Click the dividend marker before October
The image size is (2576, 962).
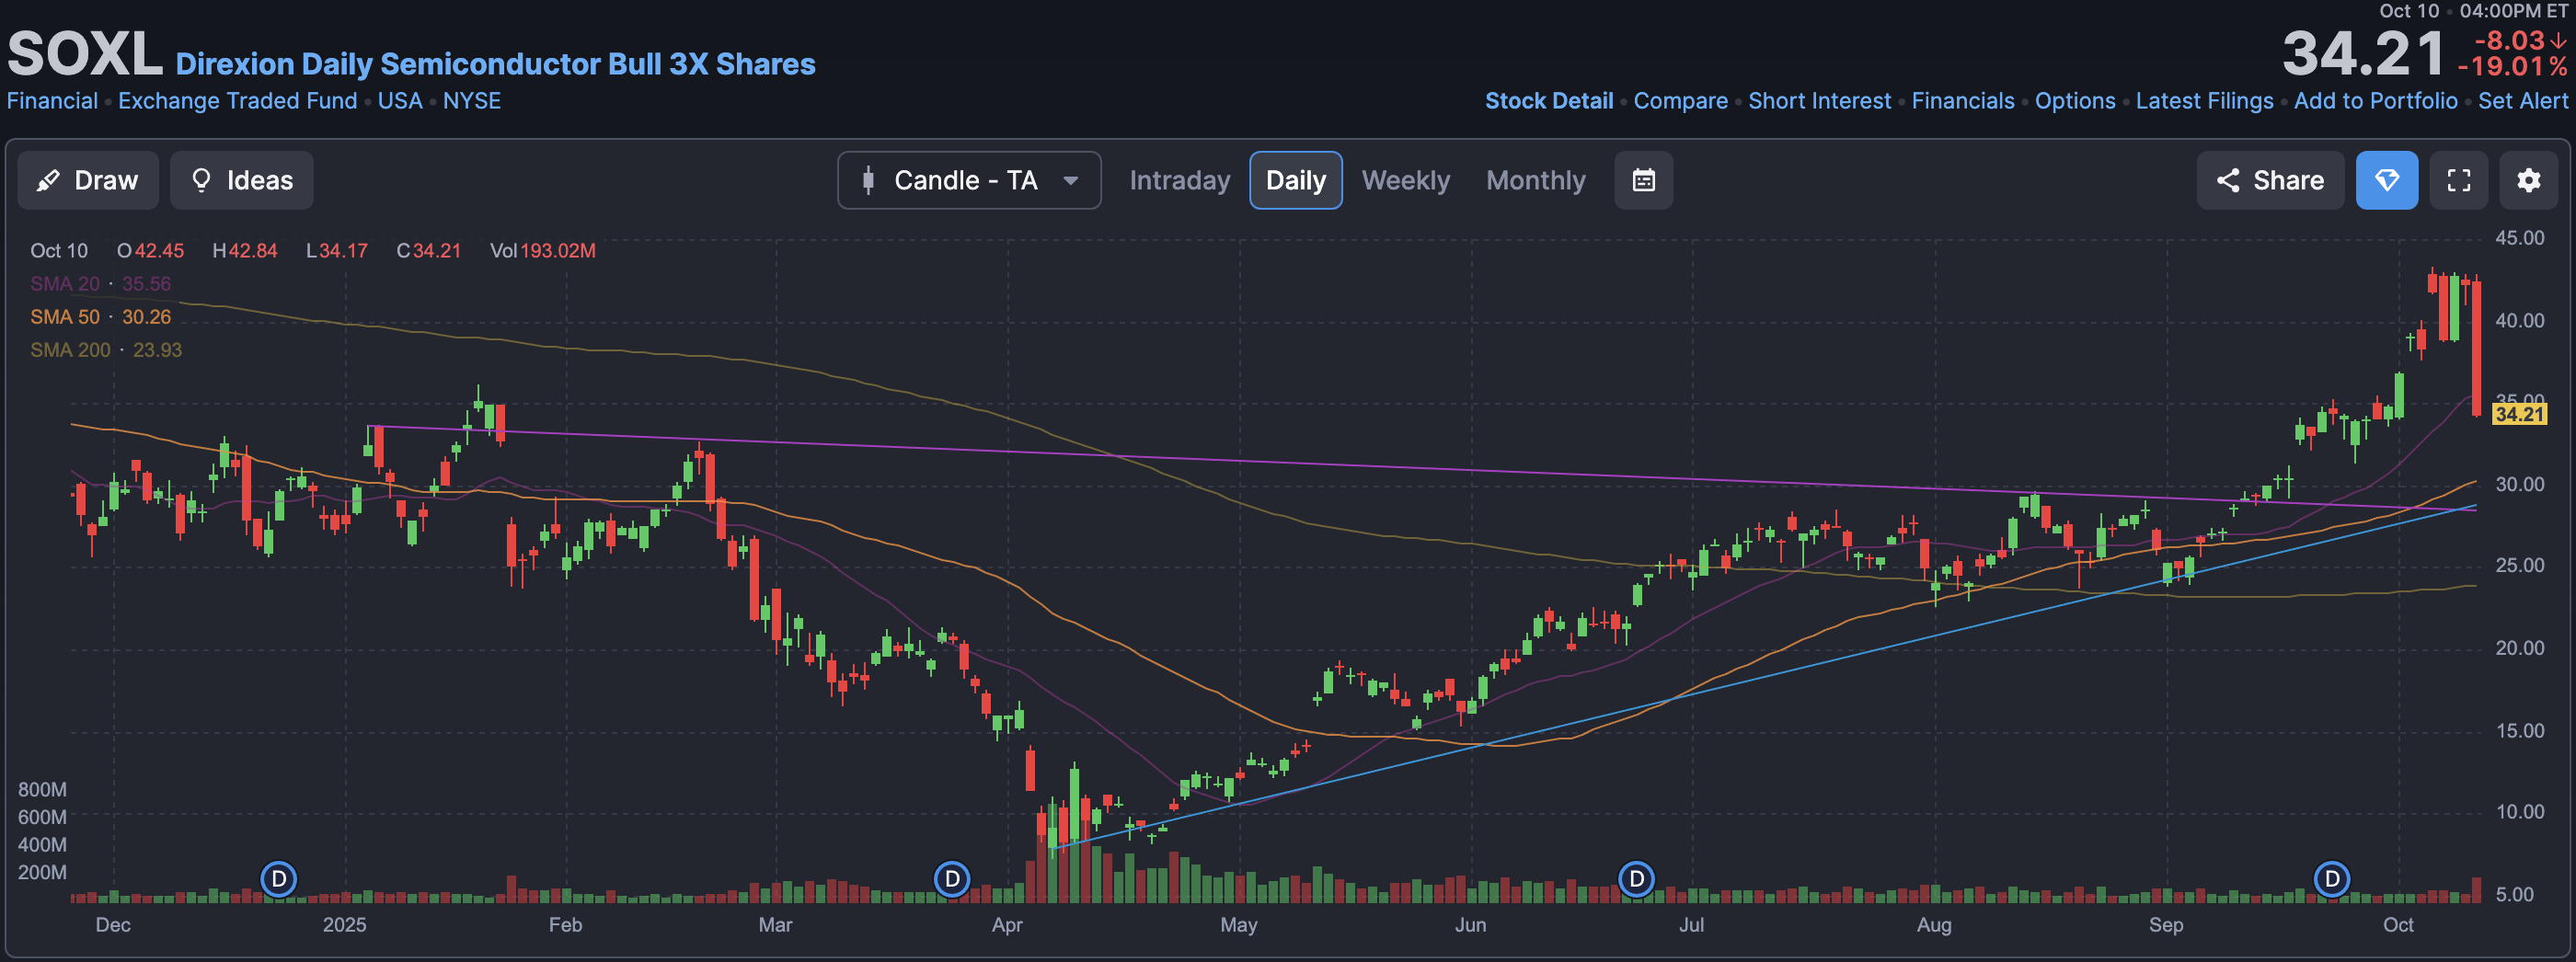click(x=2332, y=879)
